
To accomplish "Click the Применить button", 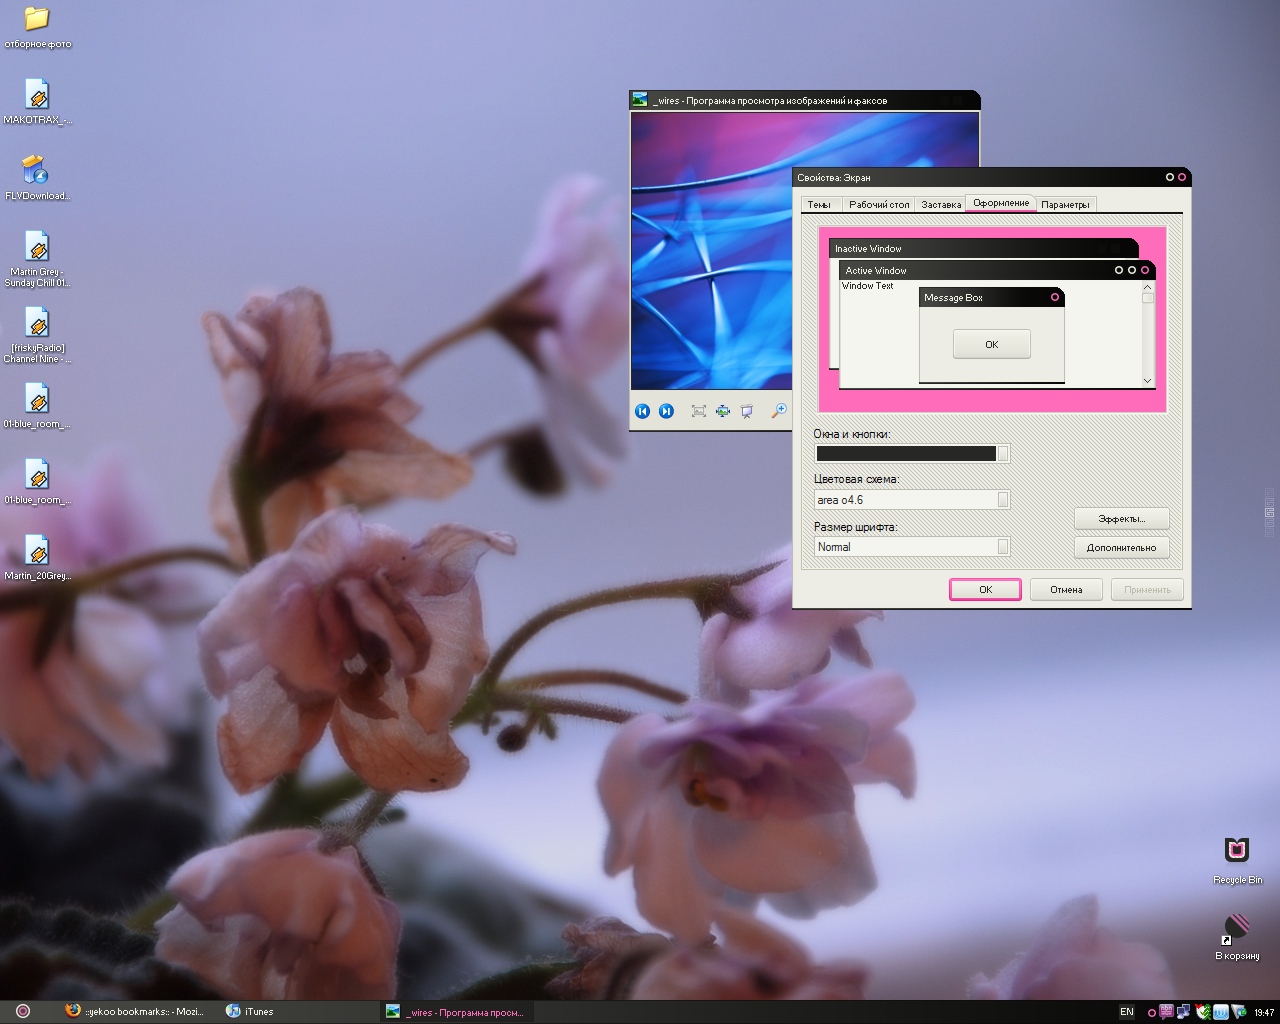I will 1147,590.
